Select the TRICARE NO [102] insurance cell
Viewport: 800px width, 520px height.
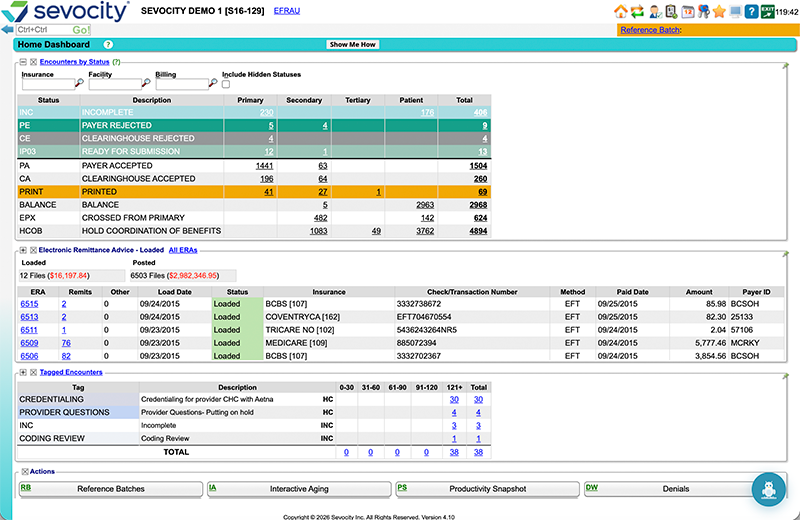coord(329,330)
